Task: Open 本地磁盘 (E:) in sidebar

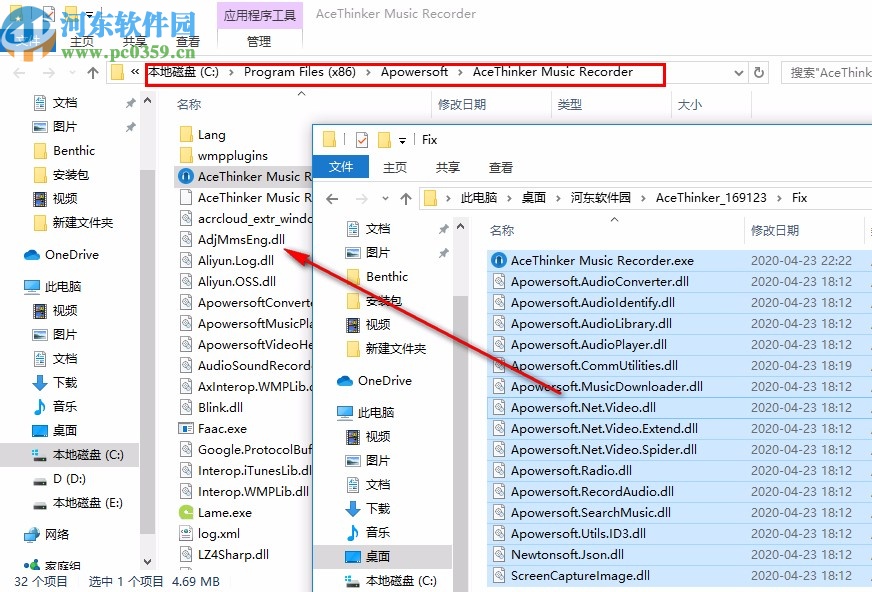Action: [88, 503]
